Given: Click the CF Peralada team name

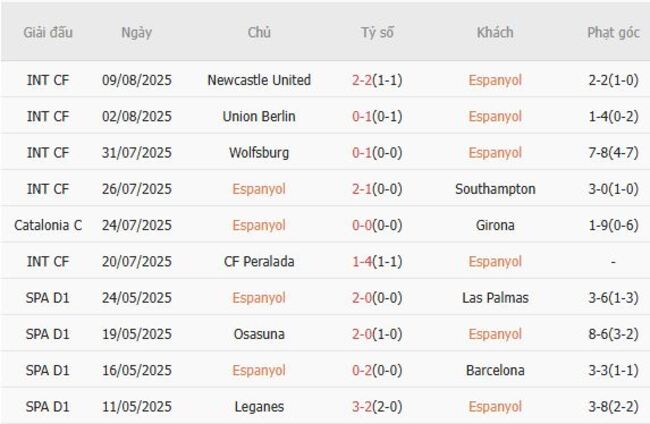Looking at the screenshot, I should [x=259, y=262].
